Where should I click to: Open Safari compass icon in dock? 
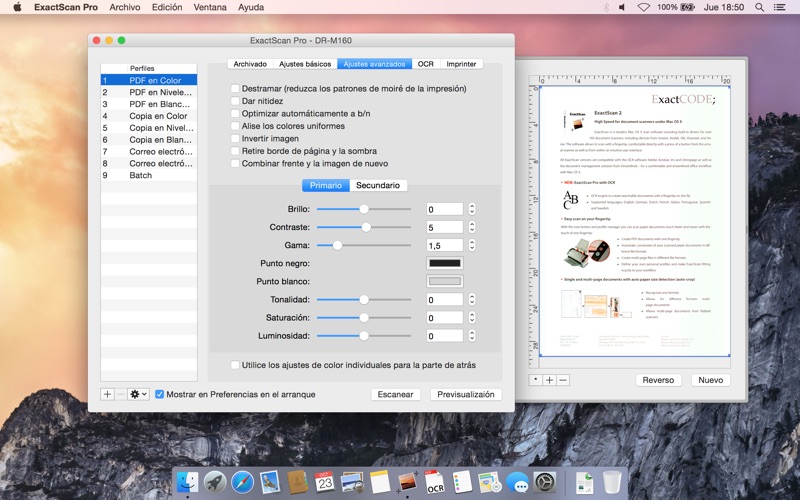242,482
